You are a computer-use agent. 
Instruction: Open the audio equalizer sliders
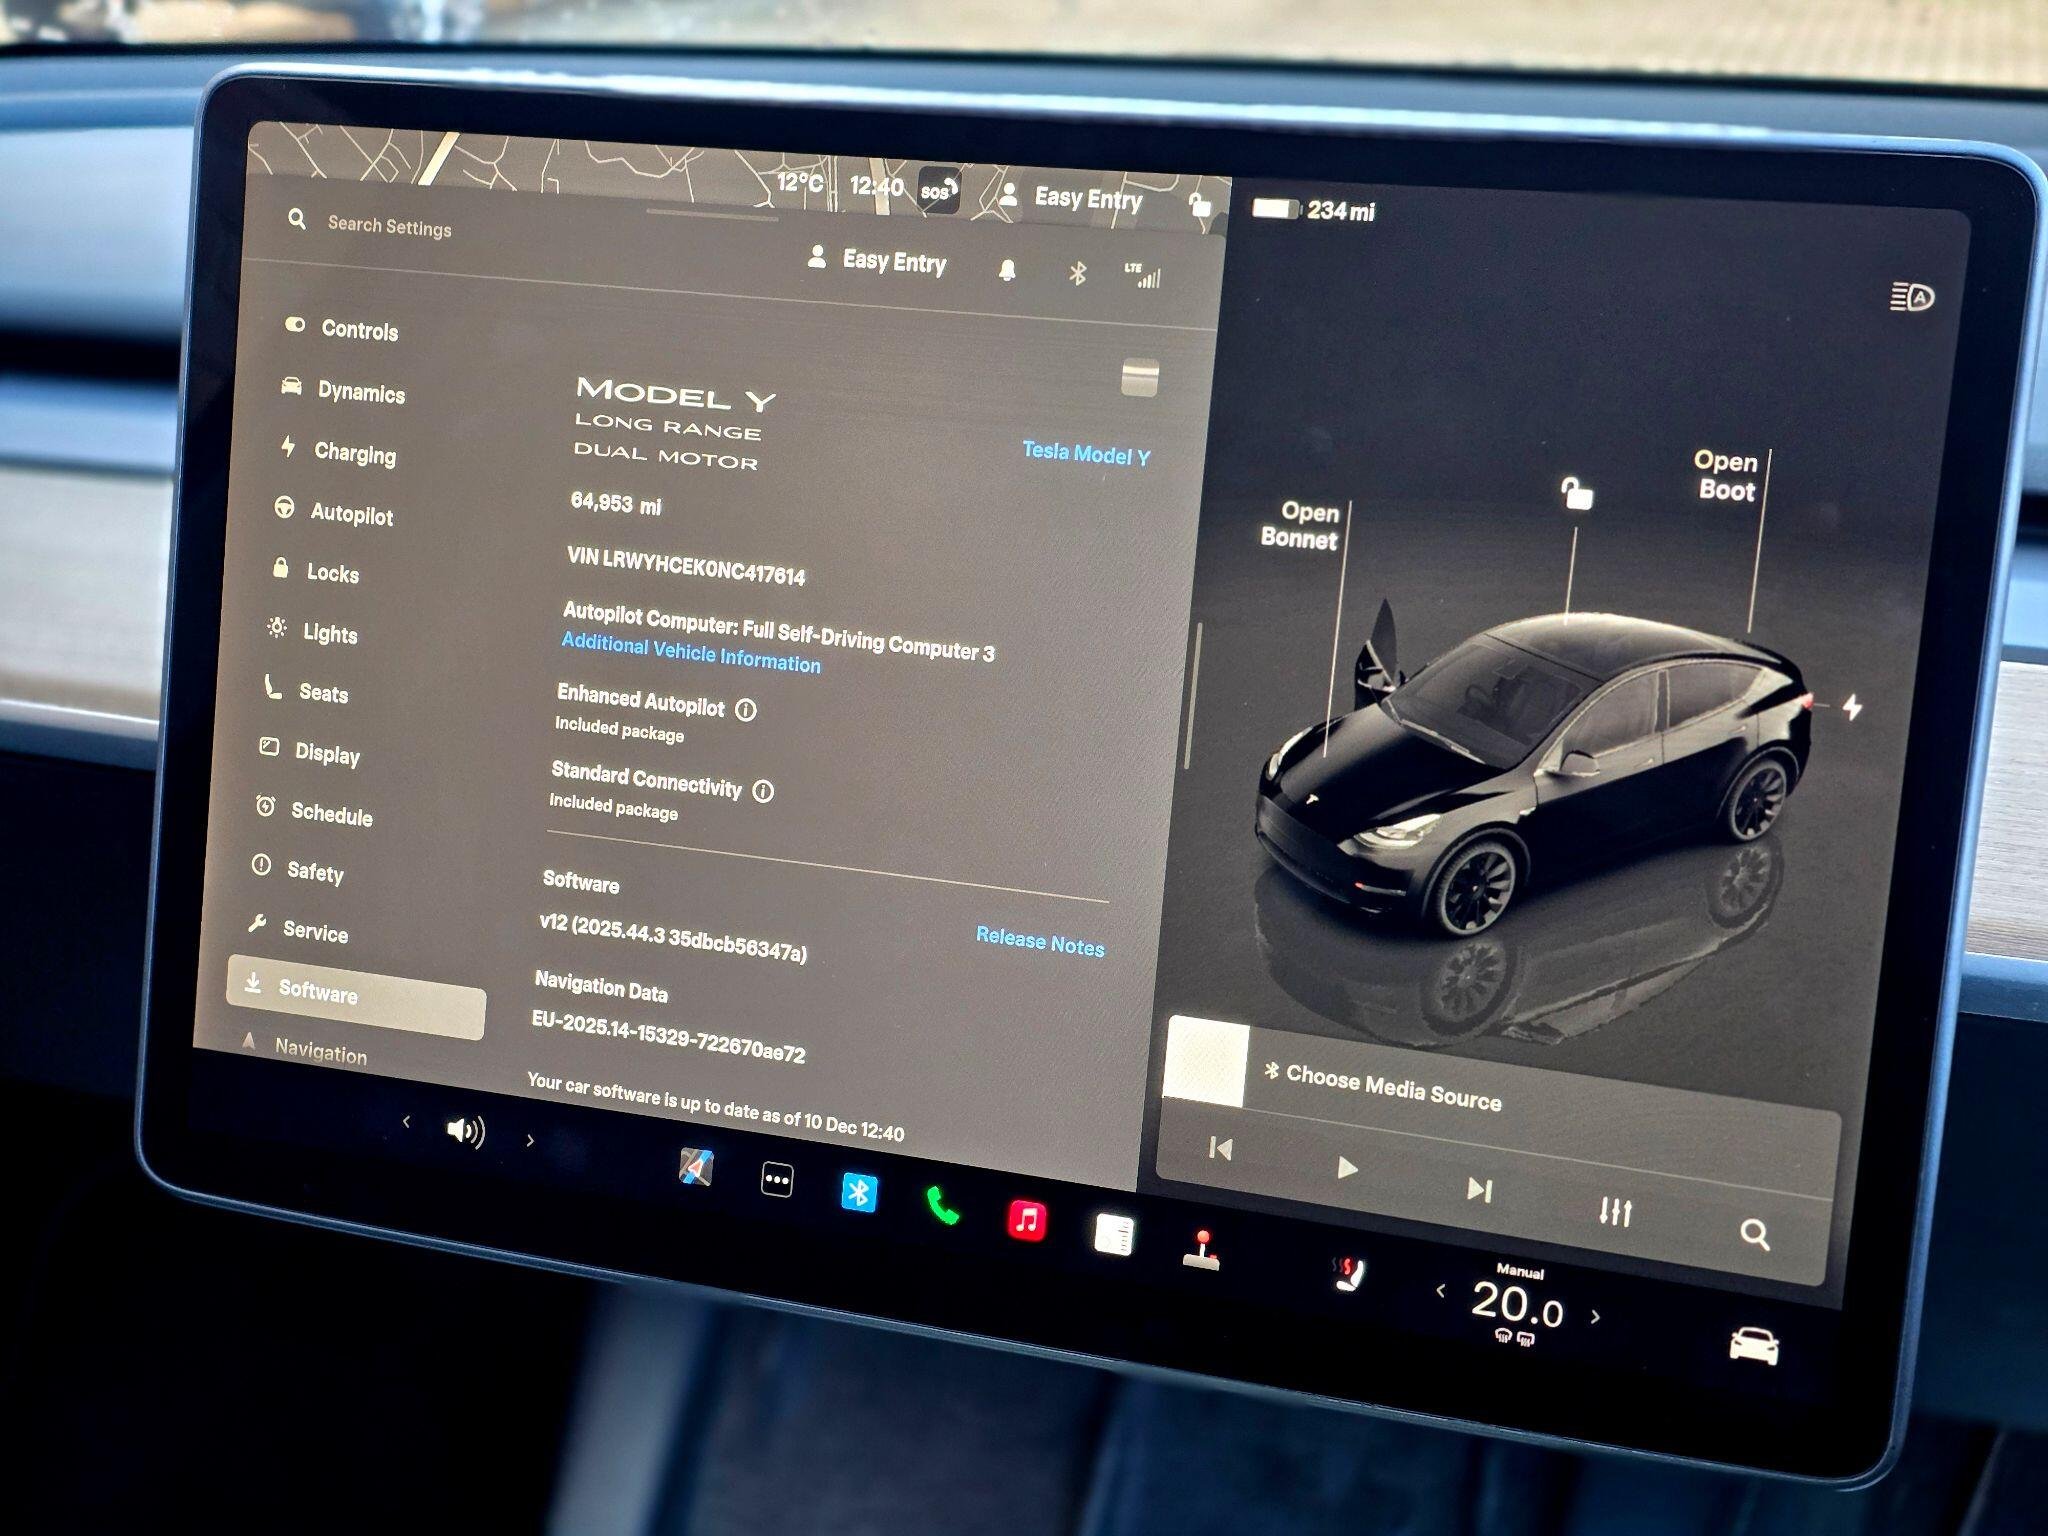[1615, 1212]
